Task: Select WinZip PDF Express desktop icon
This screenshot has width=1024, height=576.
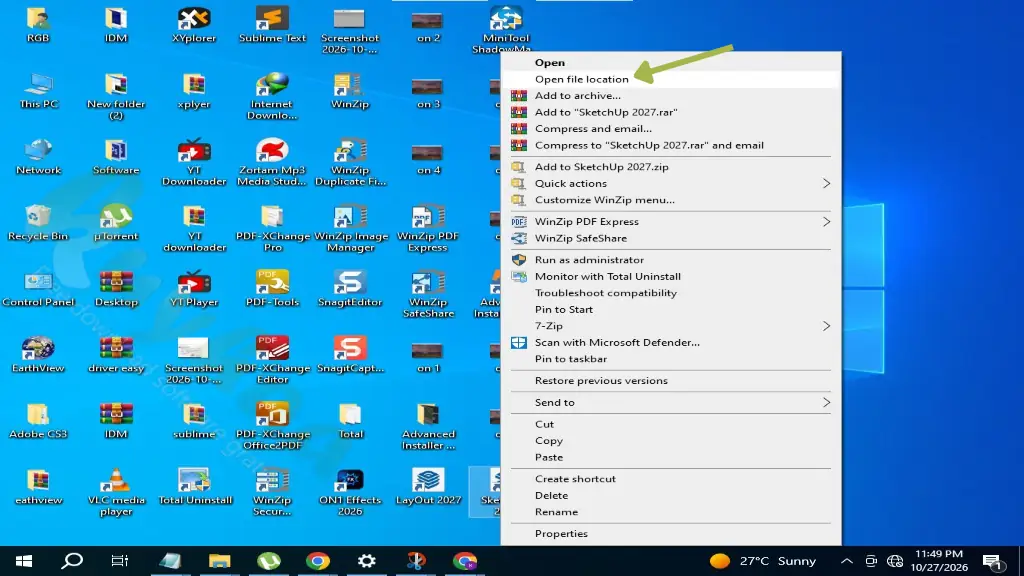Action: (x=428, y=229)
